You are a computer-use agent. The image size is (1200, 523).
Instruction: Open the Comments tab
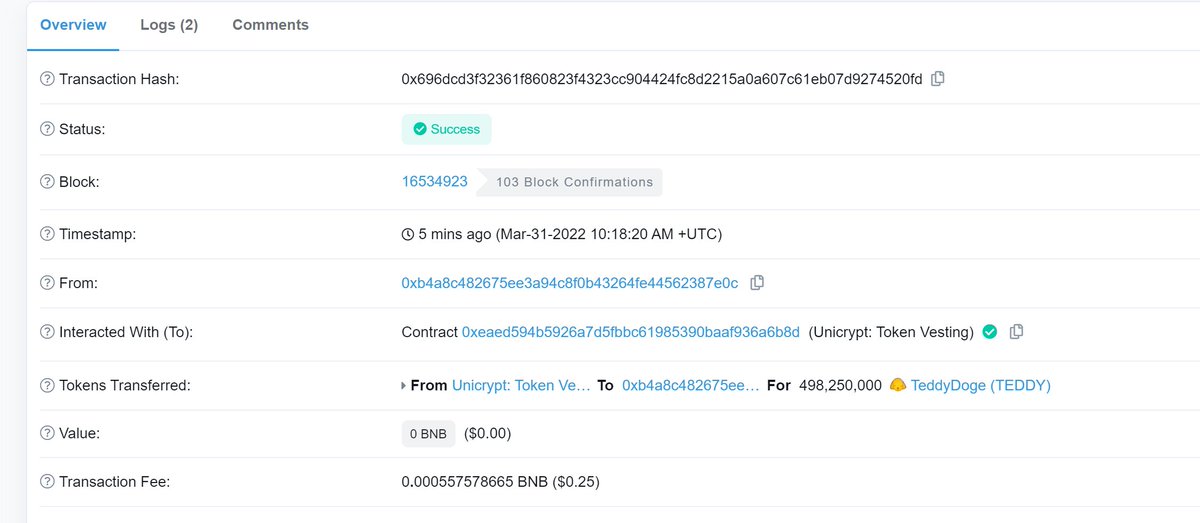click(270, 25)
